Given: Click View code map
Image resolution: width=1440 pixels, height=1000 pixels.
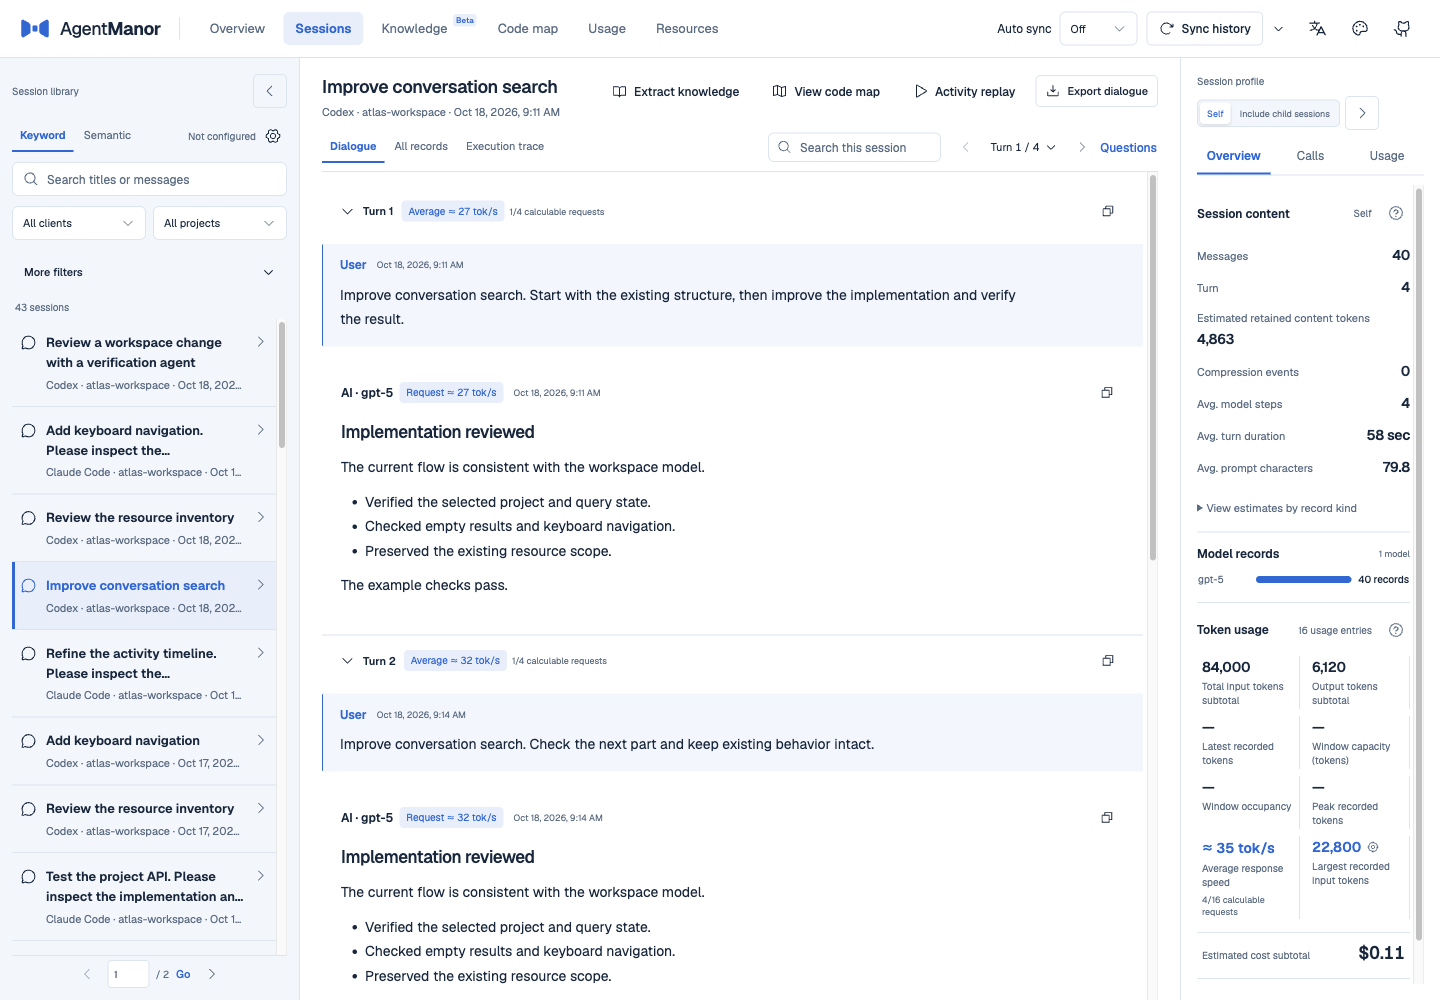Looking at the screenshot, I should pyautogui.click(x=826, y=91).
